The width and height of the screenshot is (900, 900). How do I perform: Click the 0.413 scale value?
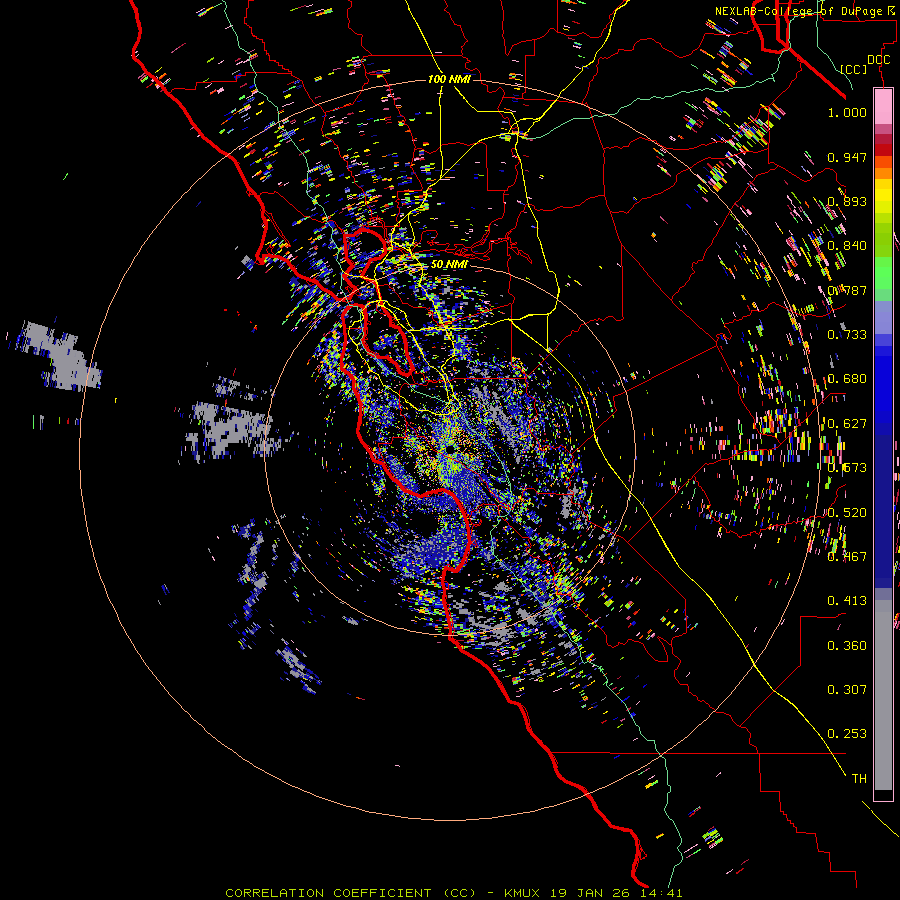point(847,601)
